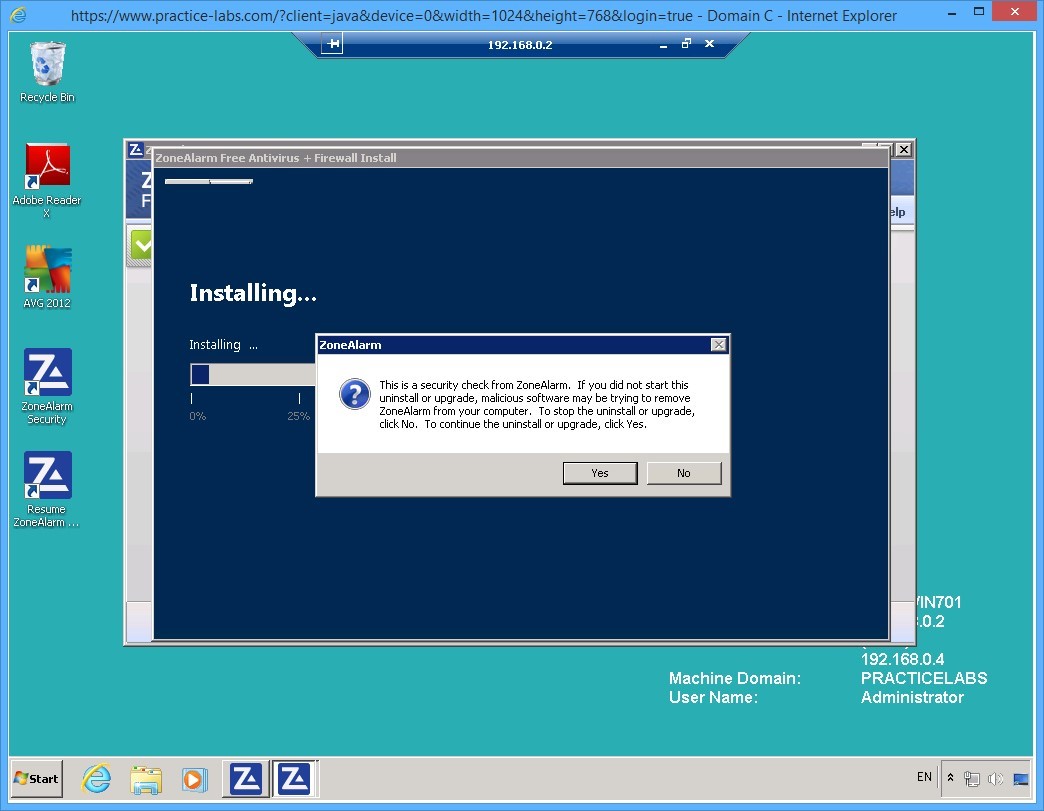Click Yes to continue the ZoneAlarm upgrade

599,472
